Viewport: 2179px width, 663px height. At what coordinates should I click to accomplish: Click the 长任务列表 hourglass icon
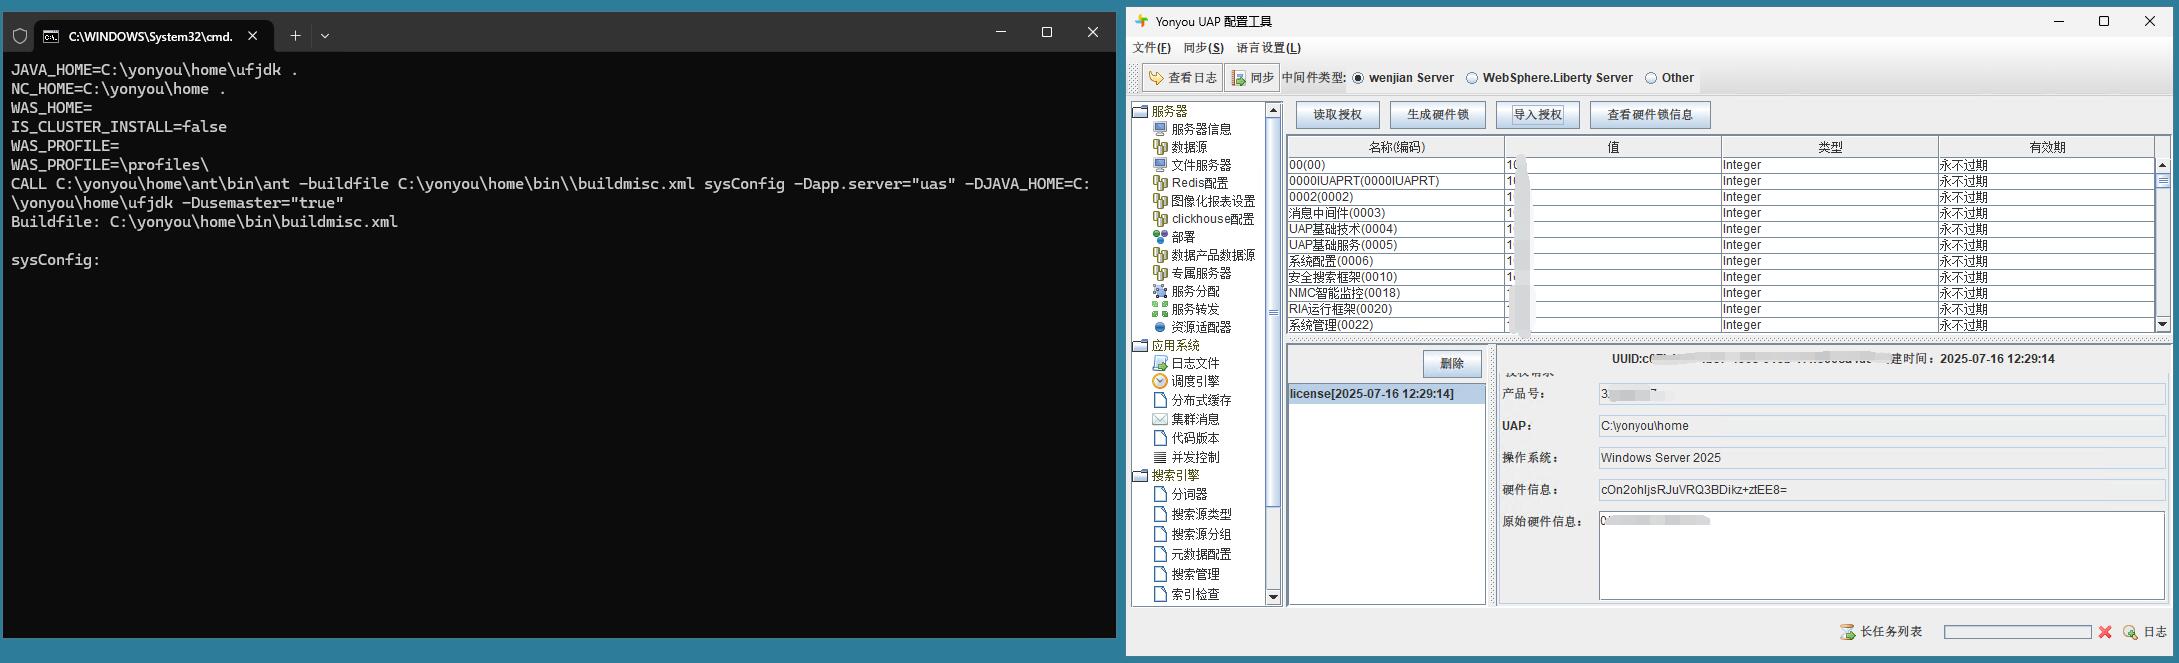point(1848,632)
